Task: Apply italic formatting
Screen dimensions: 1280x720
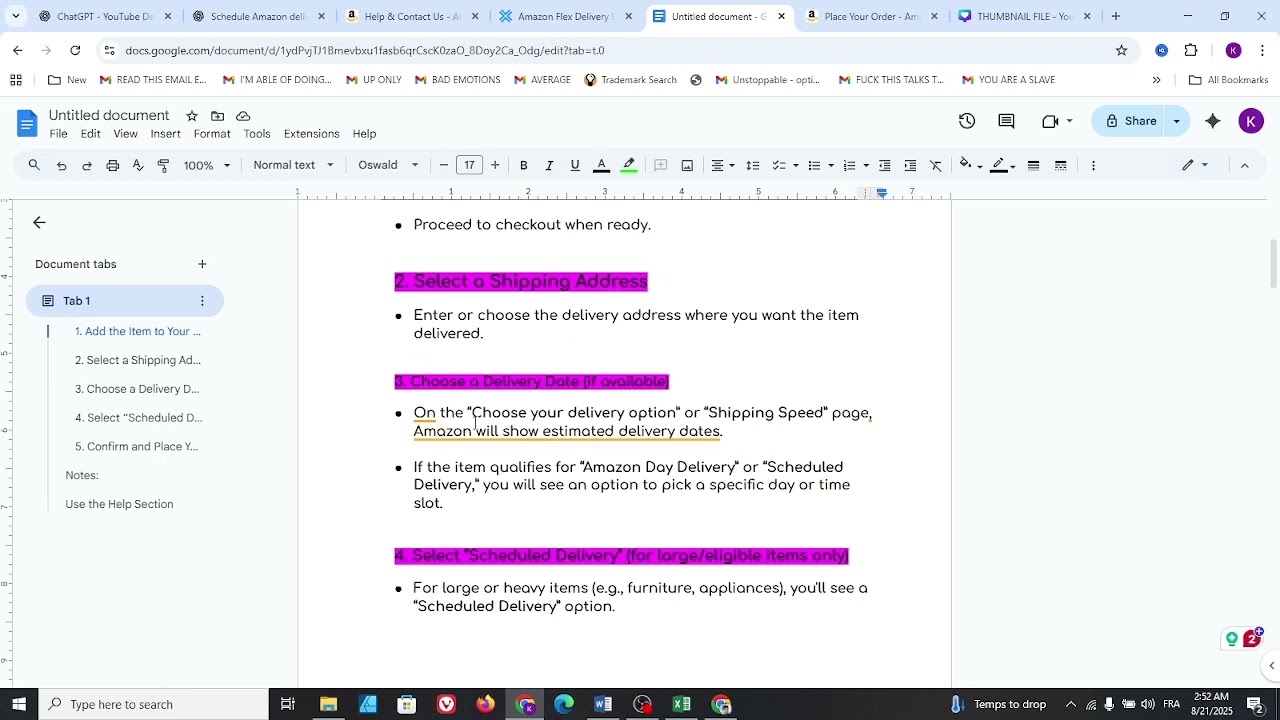Action: [x=549, y=165]
